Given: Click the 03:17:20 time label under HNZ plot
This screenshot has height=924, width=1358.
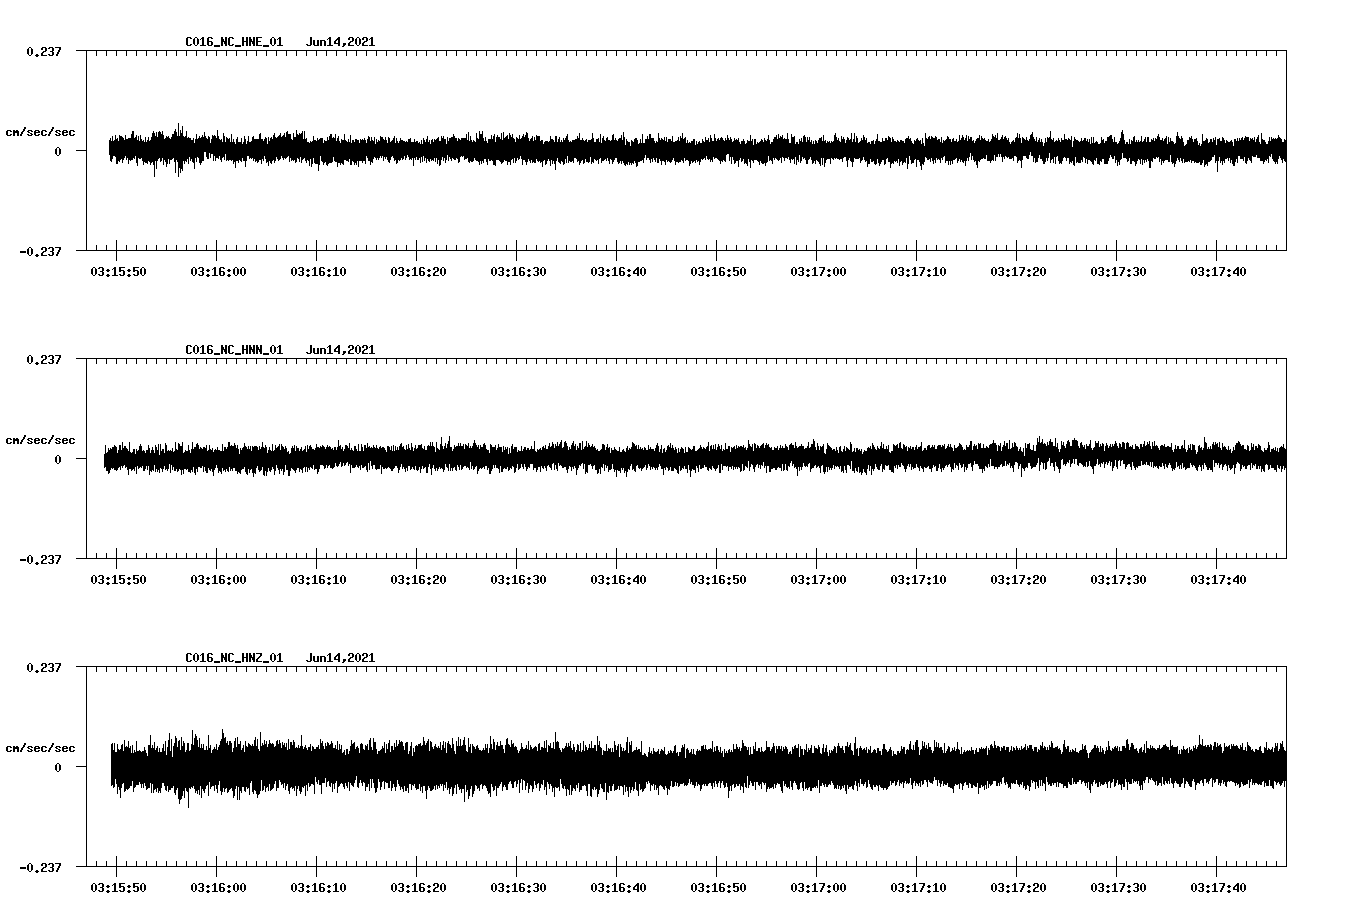Looking at the screenshot, I should (1018, 888).
